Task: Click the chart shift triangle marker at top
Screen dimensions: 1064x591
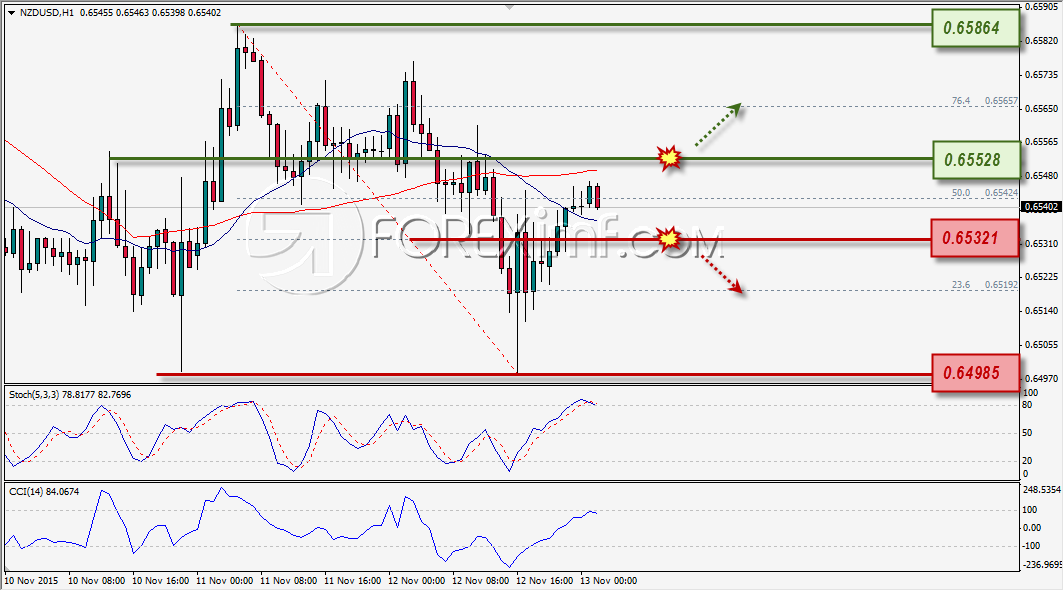Action: click(x=510, y=7)
